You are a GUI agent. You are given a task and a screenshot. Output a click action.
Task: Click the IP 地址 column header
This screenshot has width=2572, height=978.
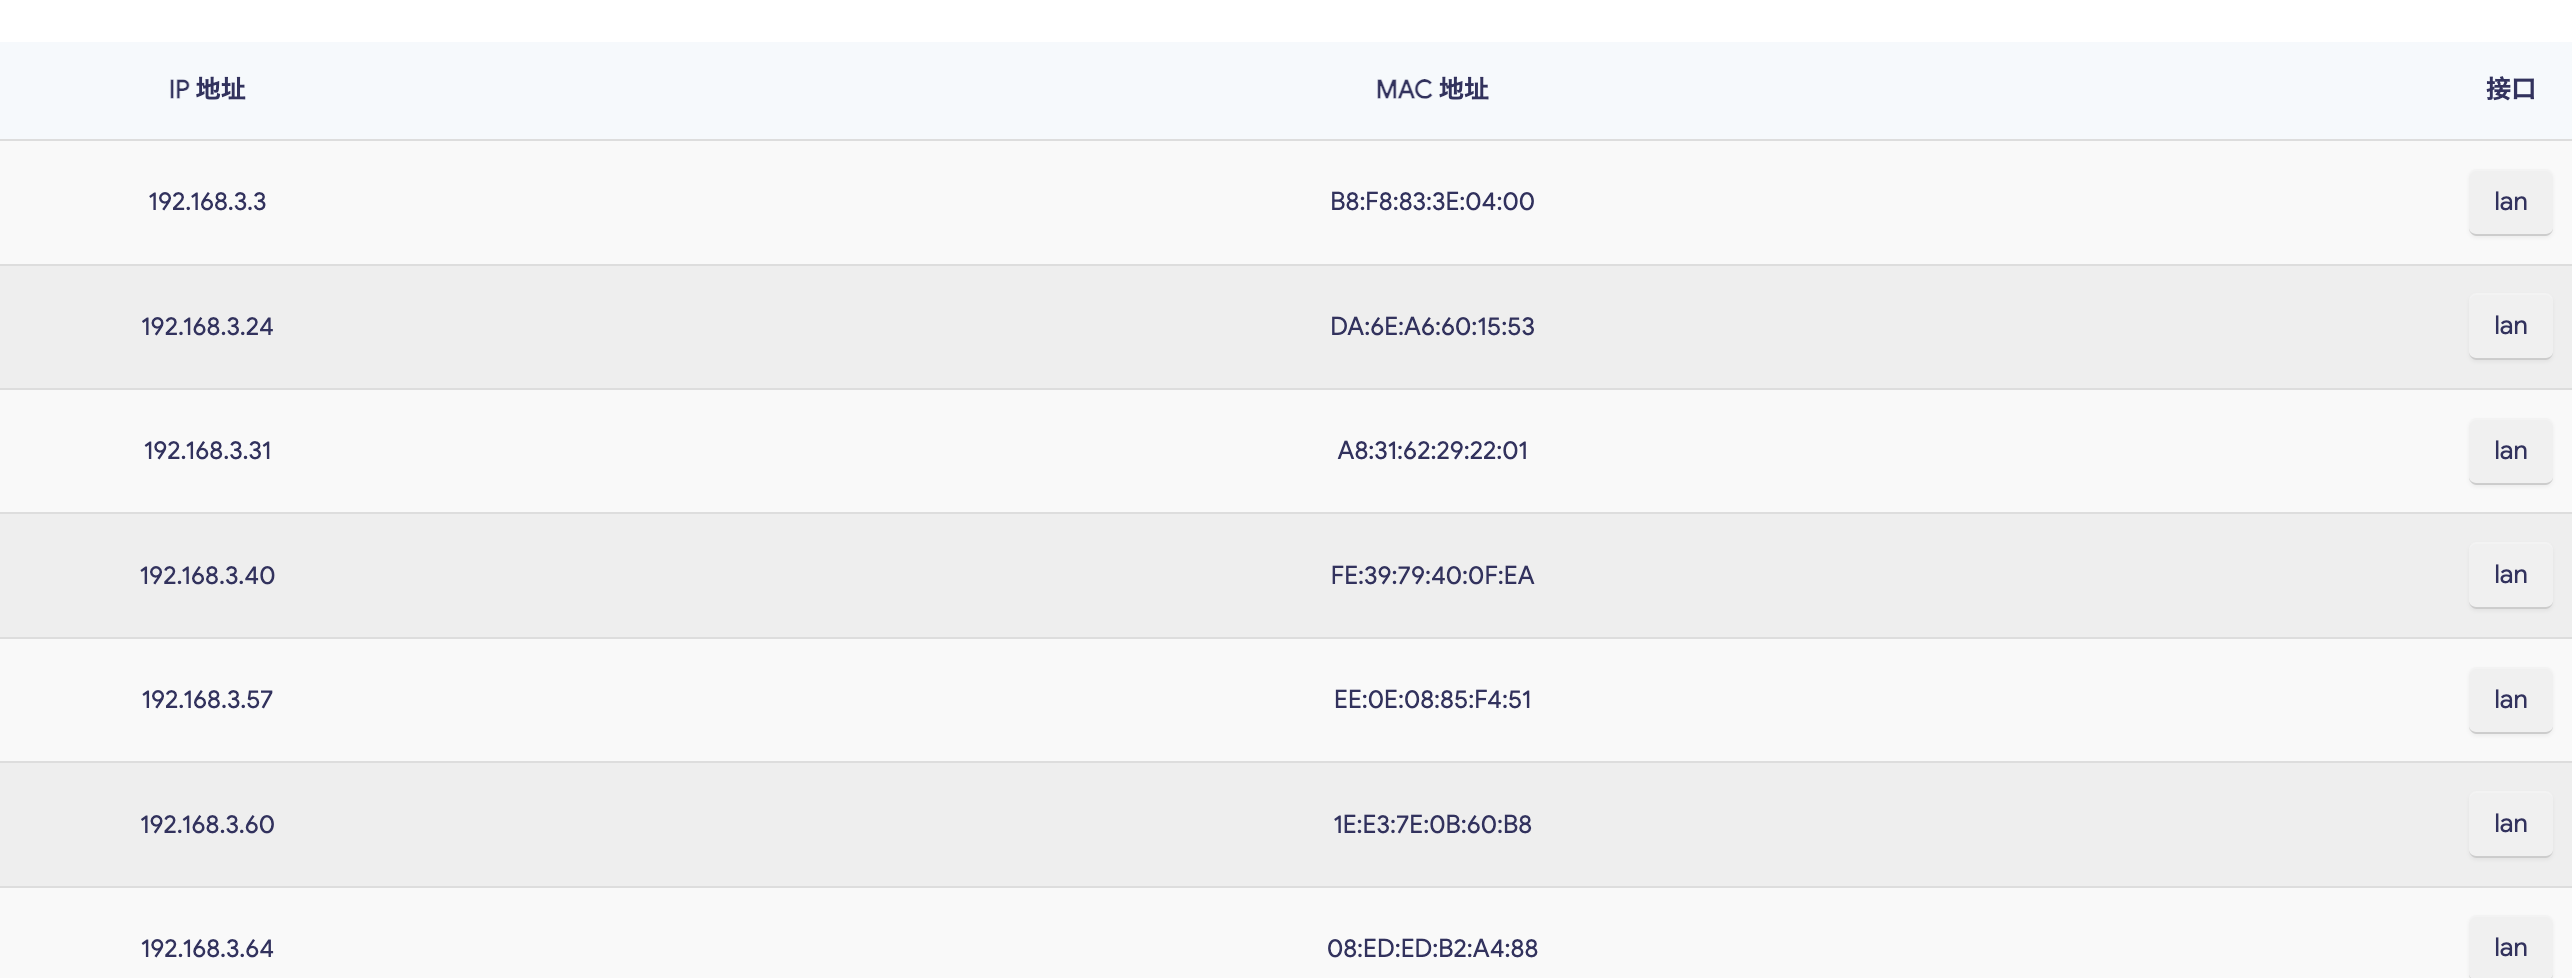point(207,90)
